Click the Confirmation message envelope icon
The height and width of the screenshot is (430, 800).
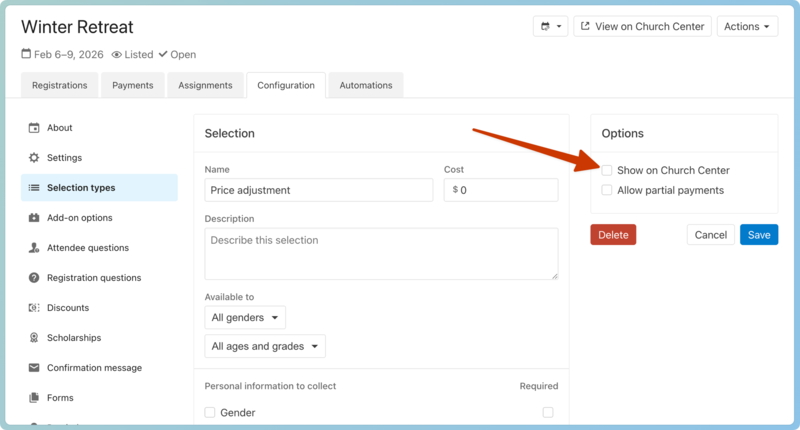34,368
